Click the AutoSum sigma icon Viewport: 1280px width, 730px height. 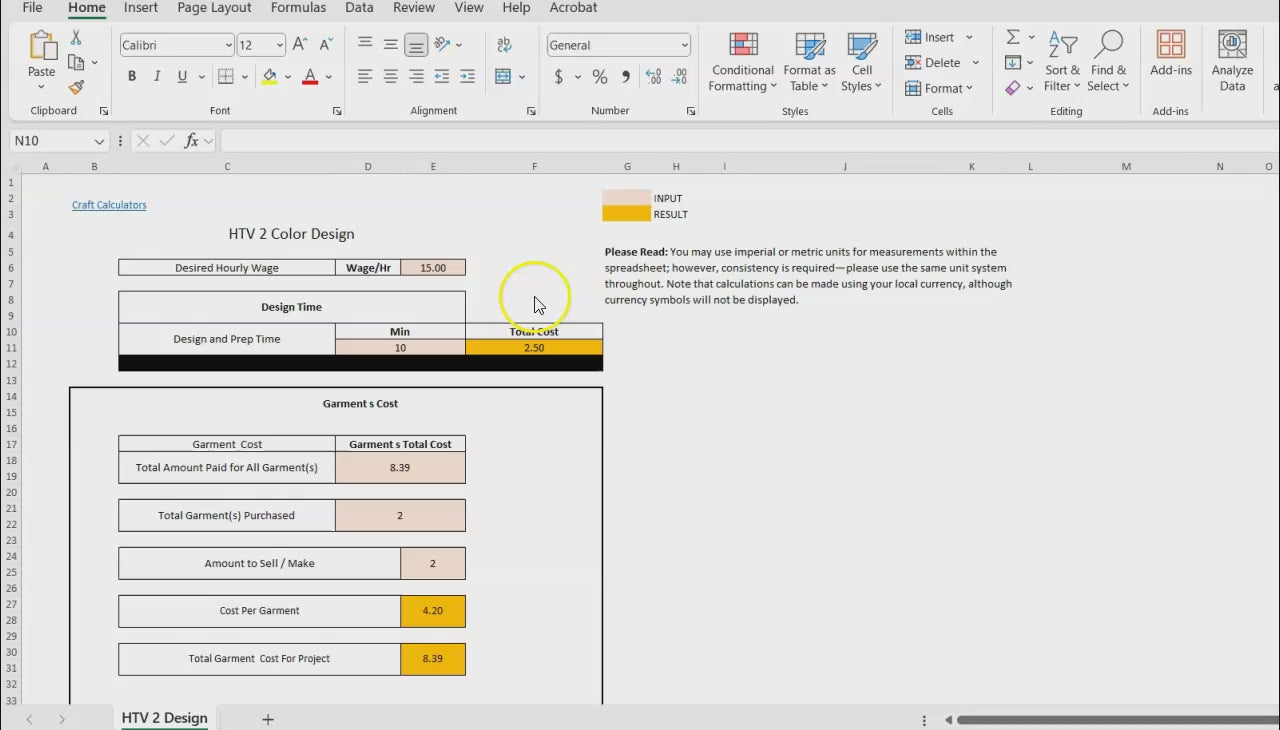[x=1013, y=37]
